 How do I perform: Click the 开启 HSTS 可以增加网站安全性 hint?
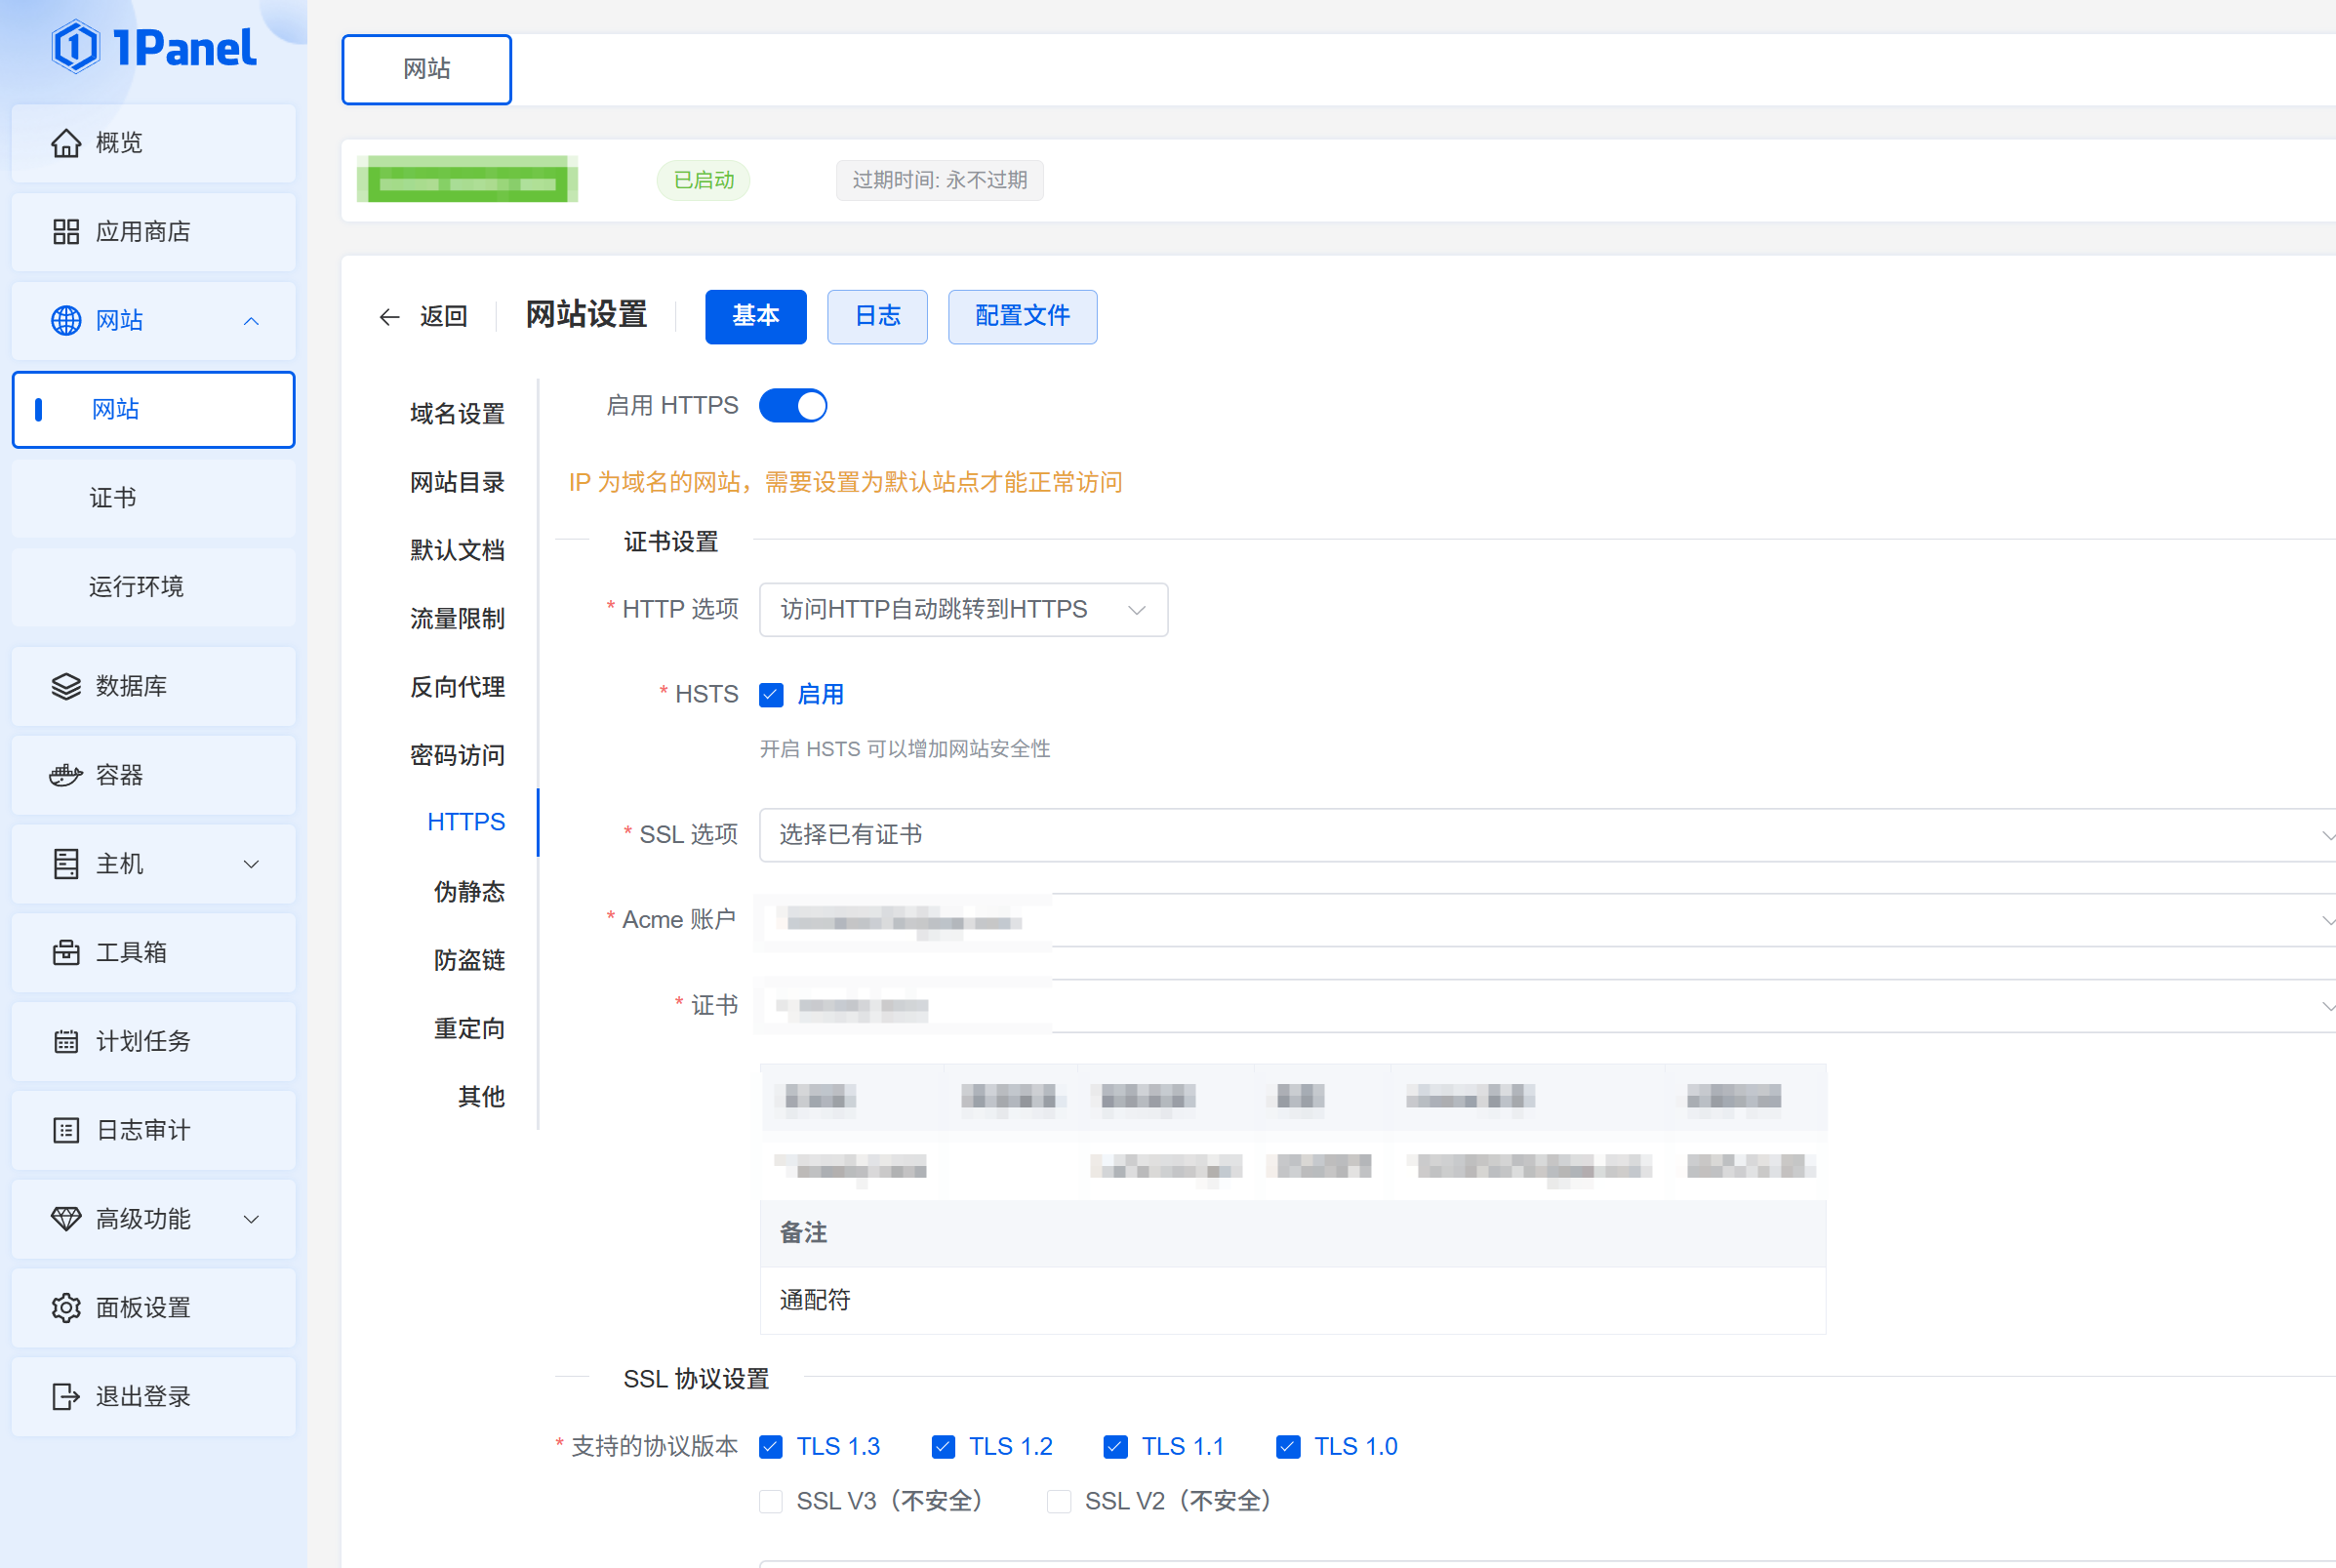(905, 749)
